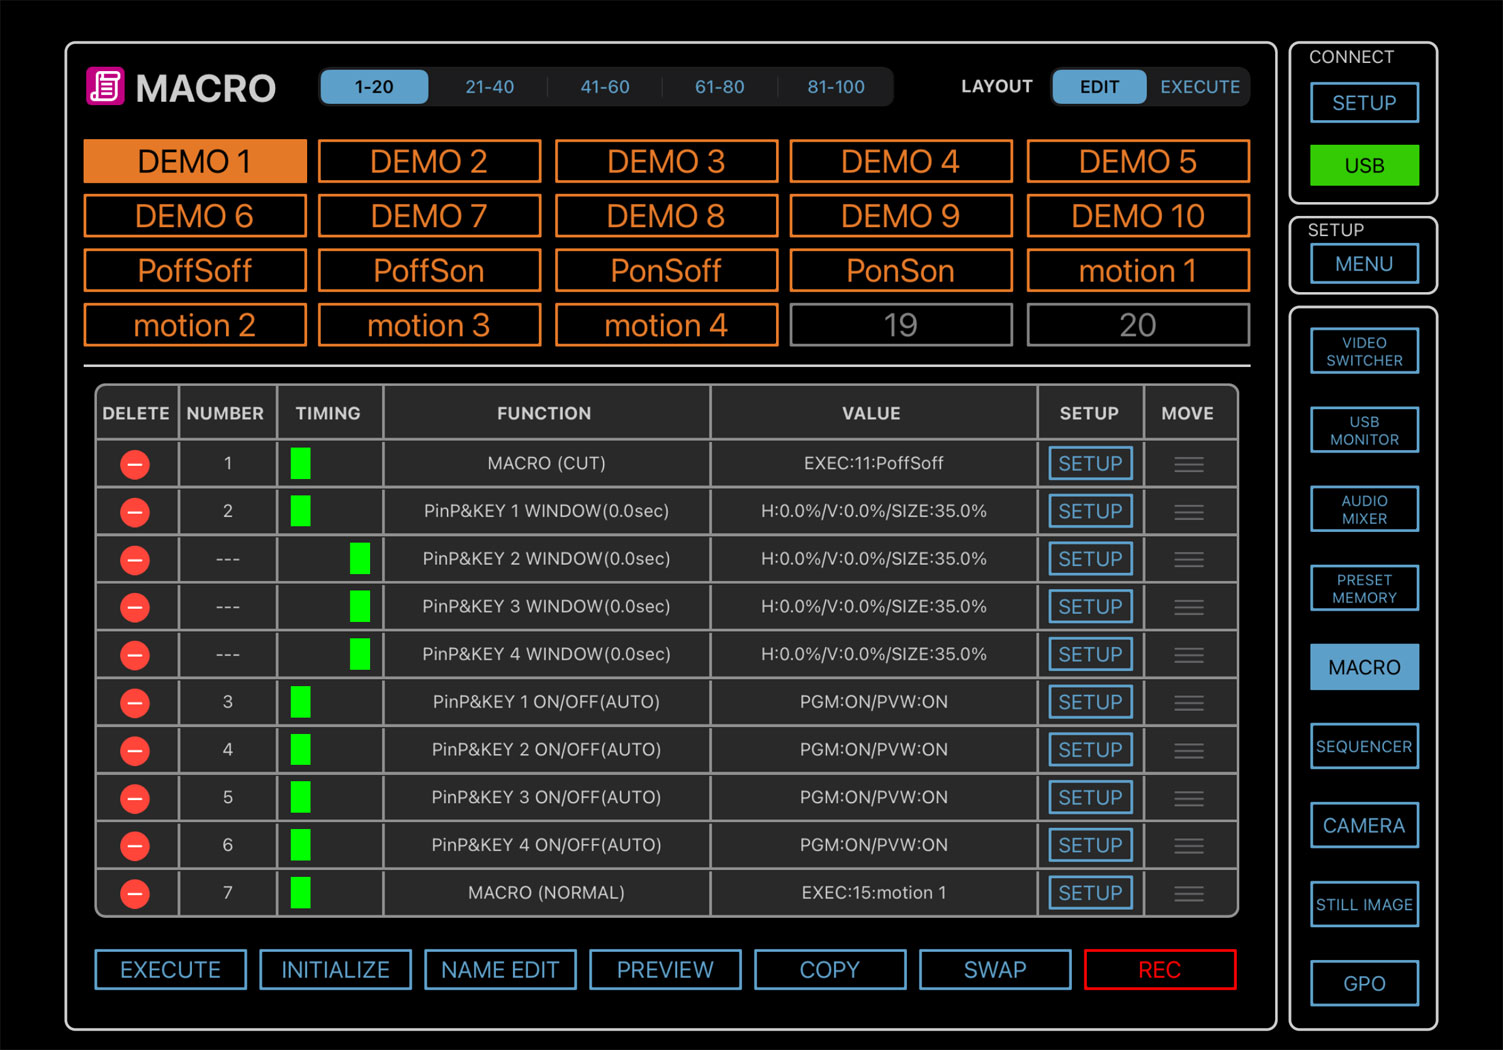Viewport: 1503px width, 1050px height.
Task: Open SETUP for PinP&KEY 1 WINDOW row
Action: click(x=1090, y=511)
